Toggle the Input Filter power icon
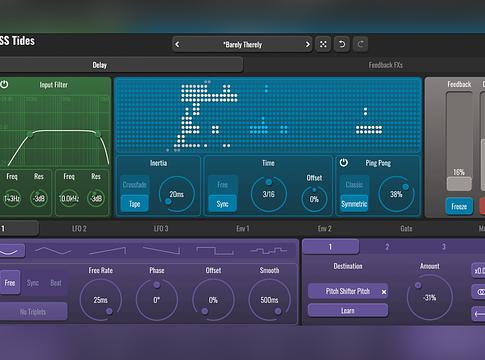485x360 pixels. pyautogui.click(x=4, y=84)
